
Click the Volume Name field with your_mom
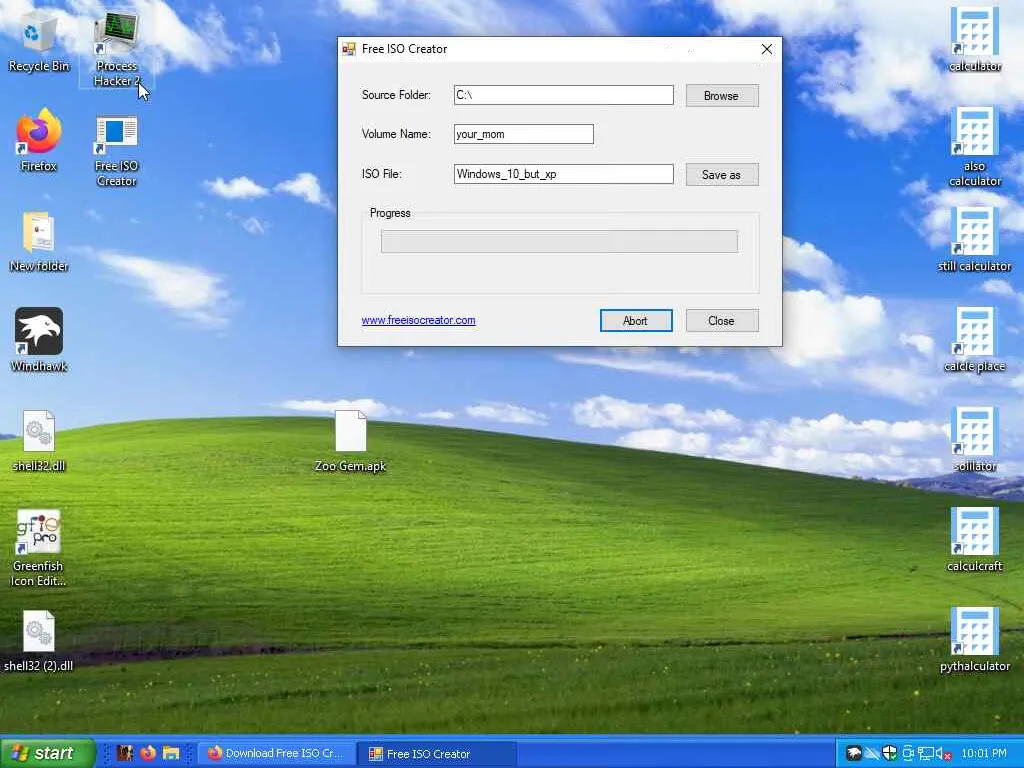[x=524, y=134]
